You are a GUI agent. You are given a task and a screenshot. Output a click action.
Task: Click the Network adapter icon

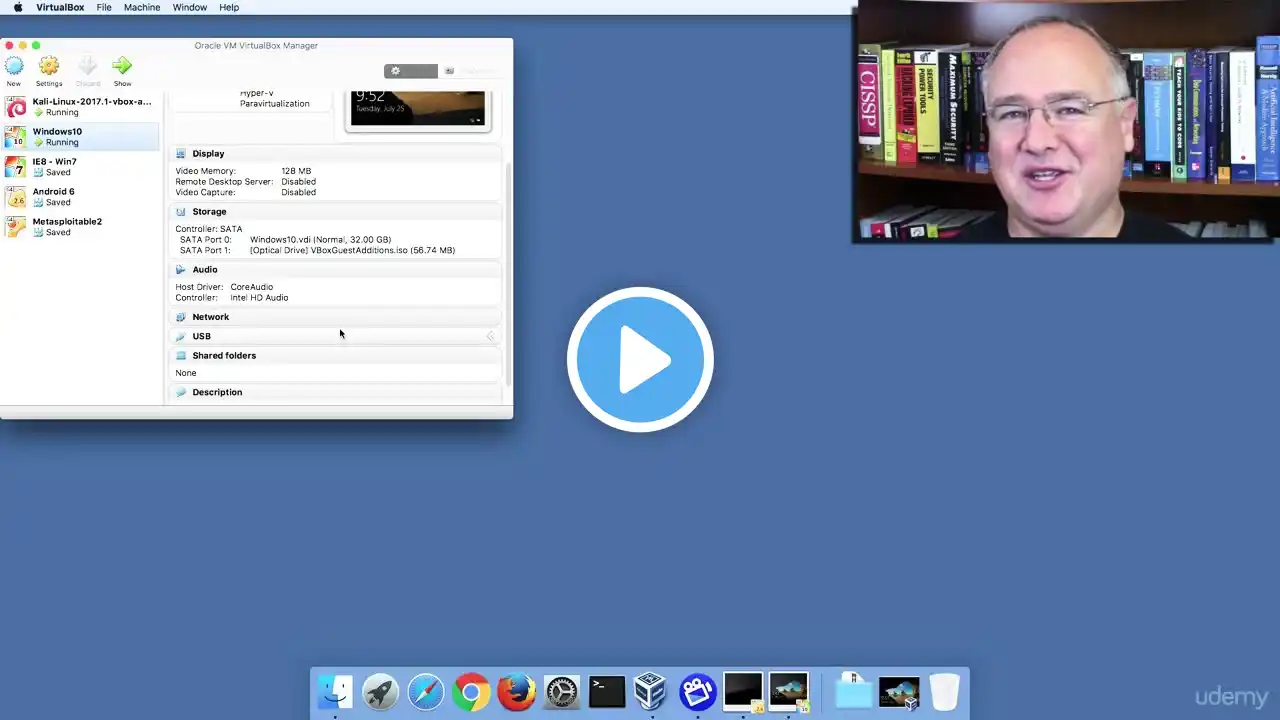pos(181,317)
